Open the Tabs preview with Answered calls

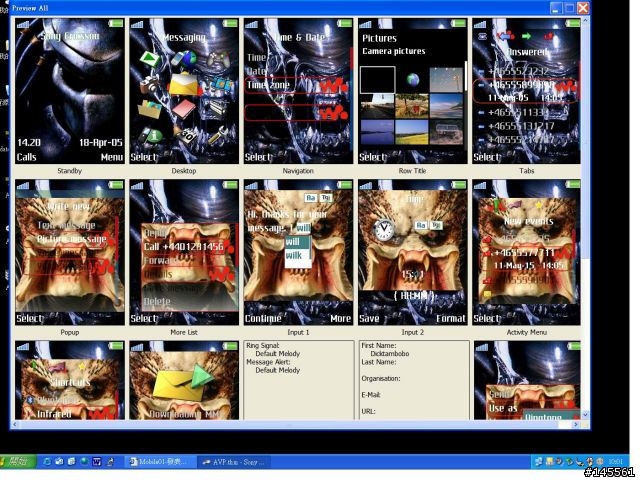[x=527, y=91]
